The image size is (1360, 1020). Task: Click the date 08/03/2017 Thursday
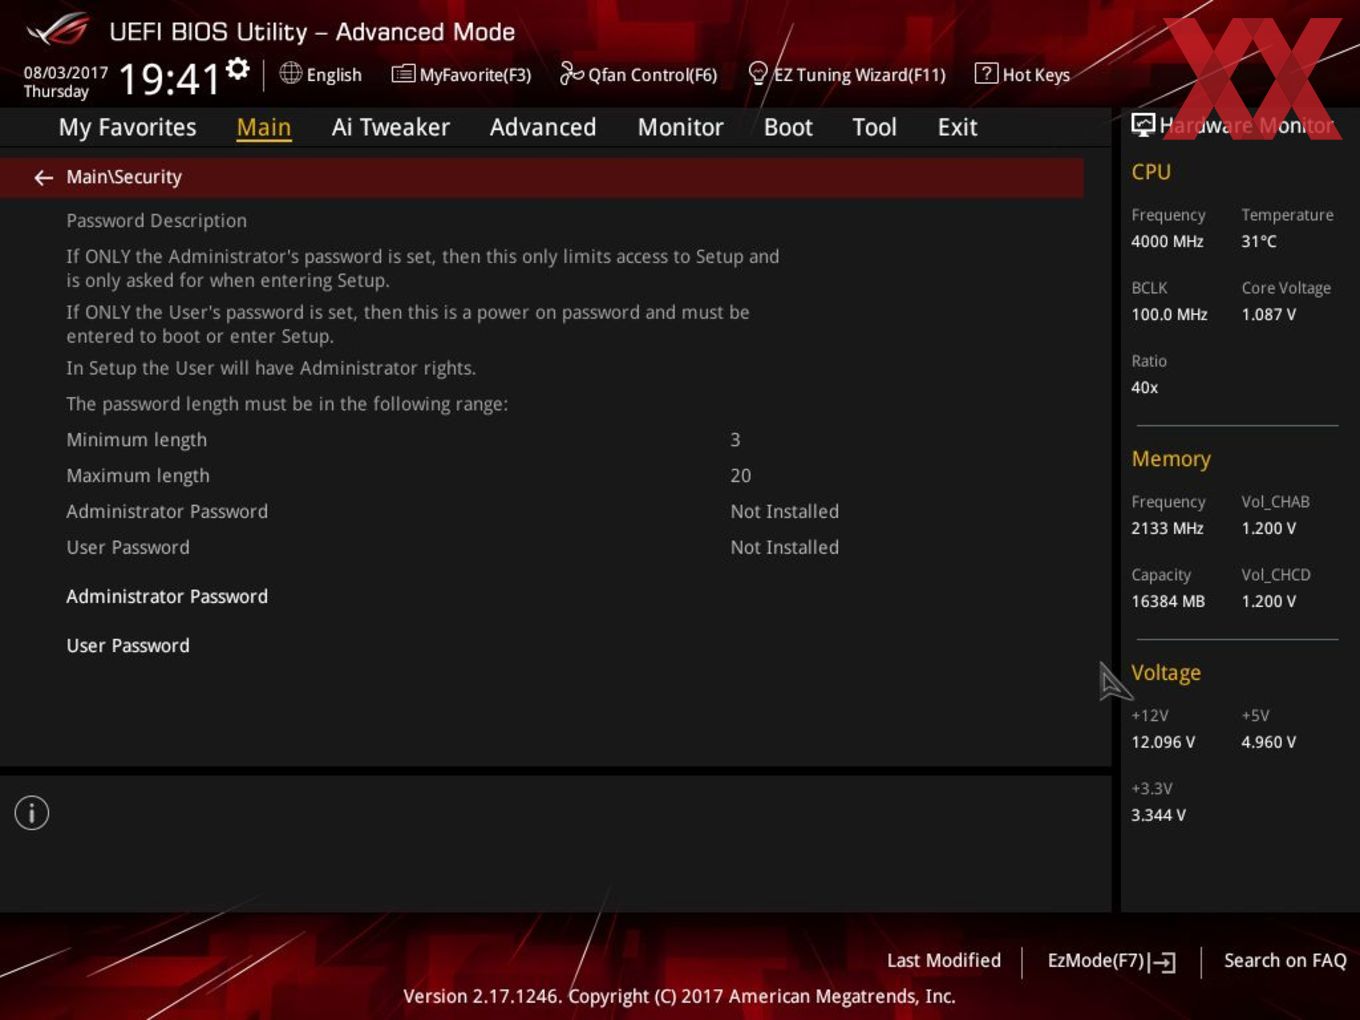65,82
